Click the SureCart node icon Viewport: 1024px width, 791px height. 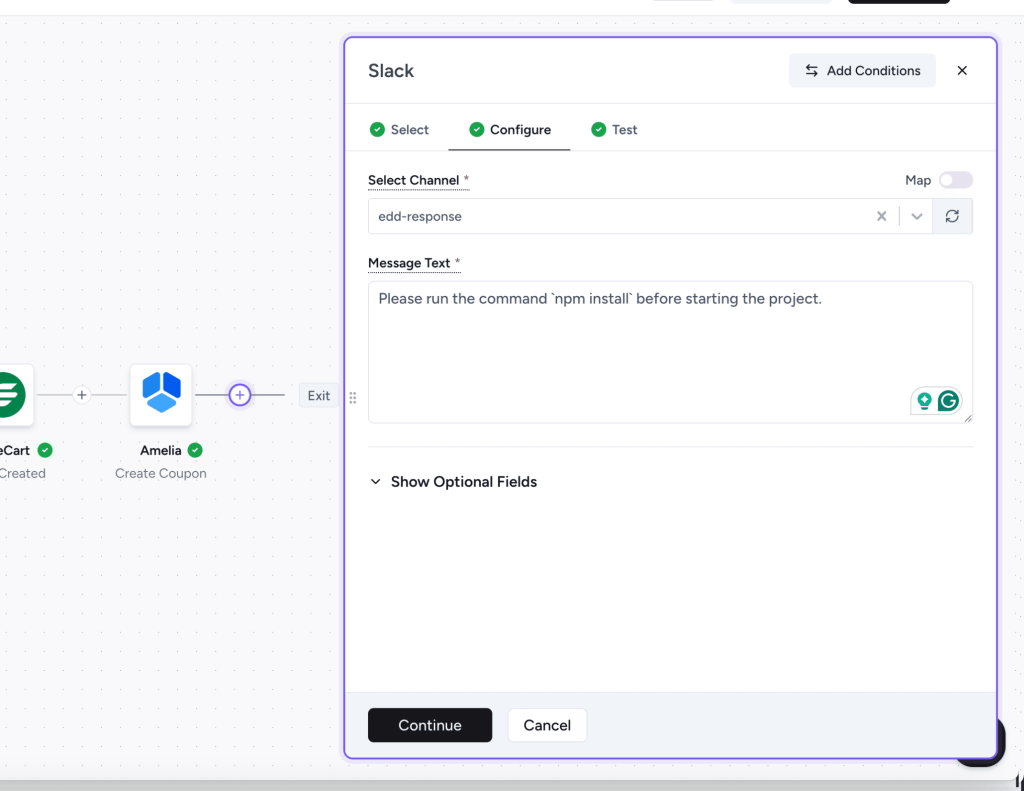(12, 394)
